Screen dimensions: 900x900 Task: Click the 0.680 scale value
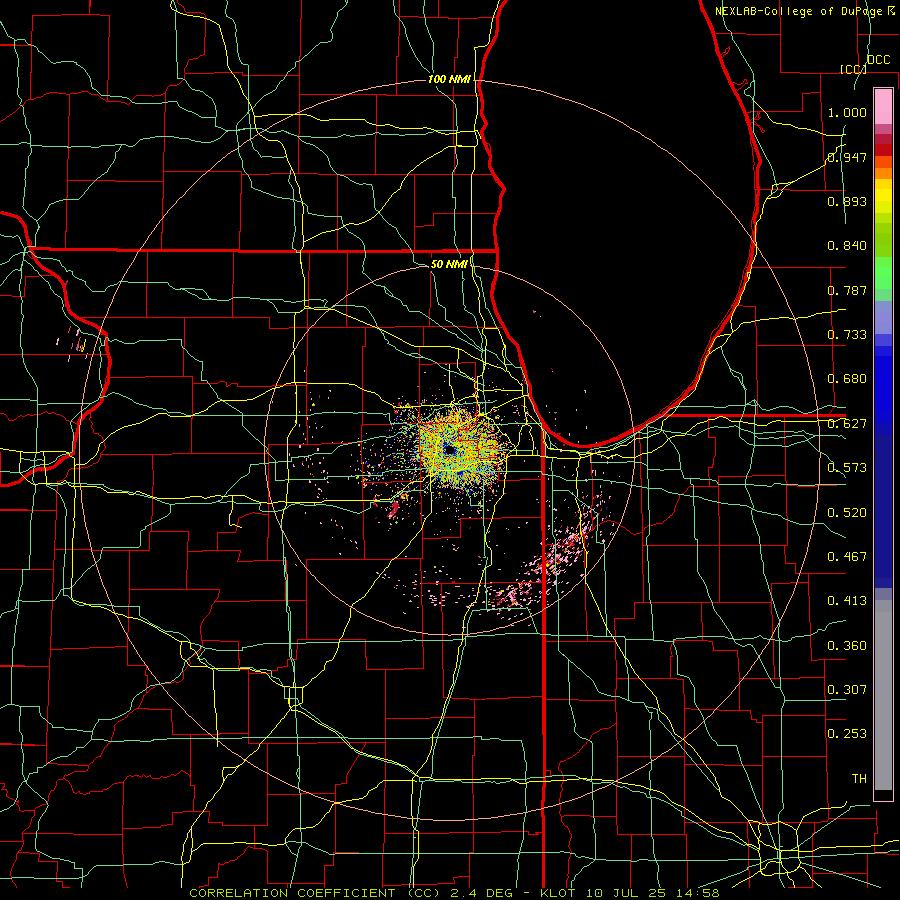click(x=847, y=379)
